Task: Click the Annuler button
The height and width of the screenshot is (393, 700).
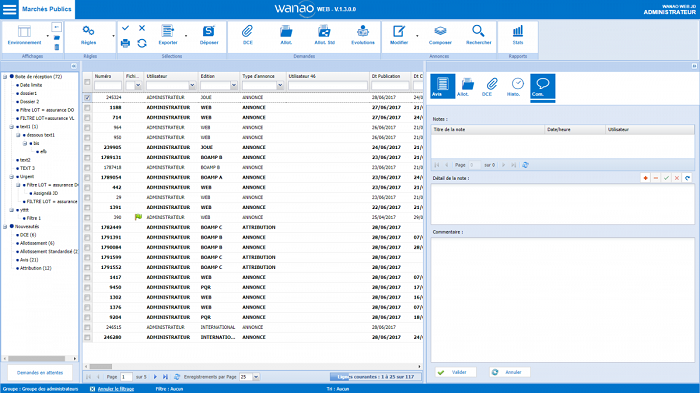Action: click(510, 372)
